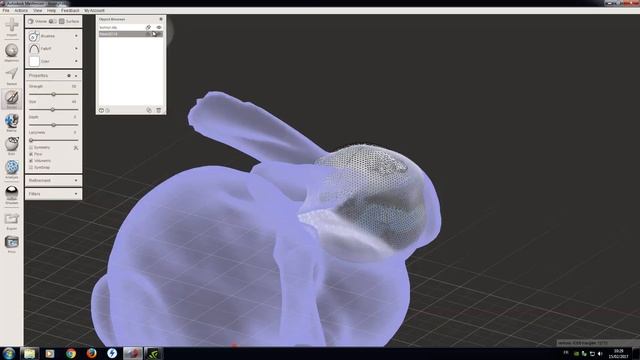Click the combine icon at Object Browser bottom-left
This screenshot has height=360, width=640.
click(x=102, y=110)
